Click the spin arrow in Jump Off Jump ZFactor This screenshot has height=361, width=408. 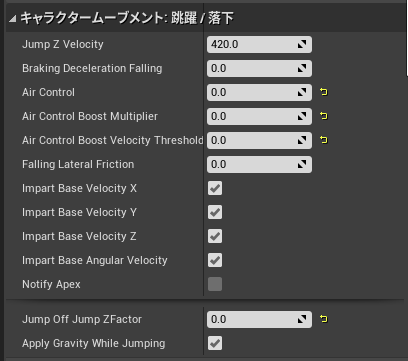tap(302, 319)
